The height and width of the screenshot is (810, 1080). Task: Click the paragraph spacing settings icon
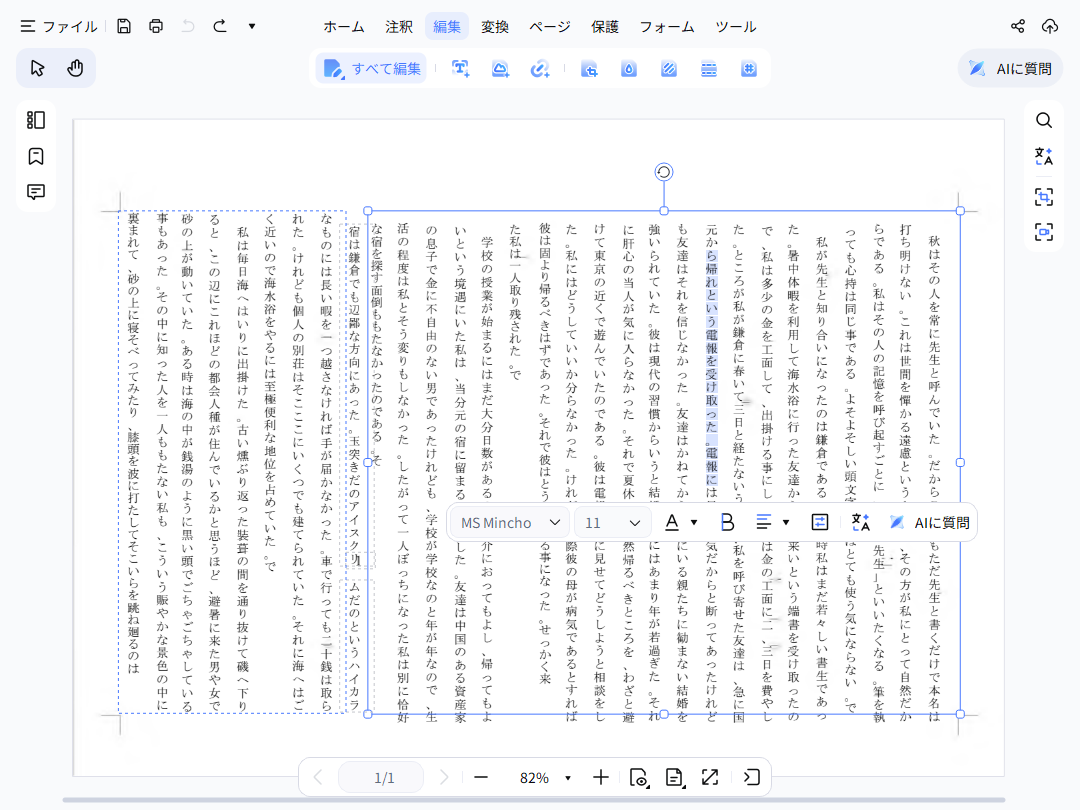point(820,523)
